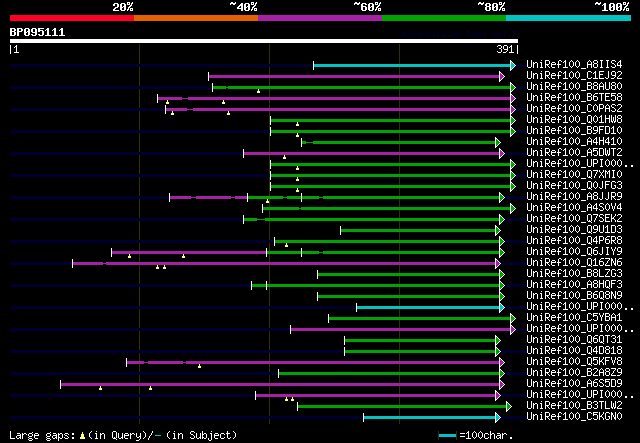The width and height of the screenshot is (640, 443).
Task: Click the green alignment bar of B3TLW2
Action: (x=402, y=407)
